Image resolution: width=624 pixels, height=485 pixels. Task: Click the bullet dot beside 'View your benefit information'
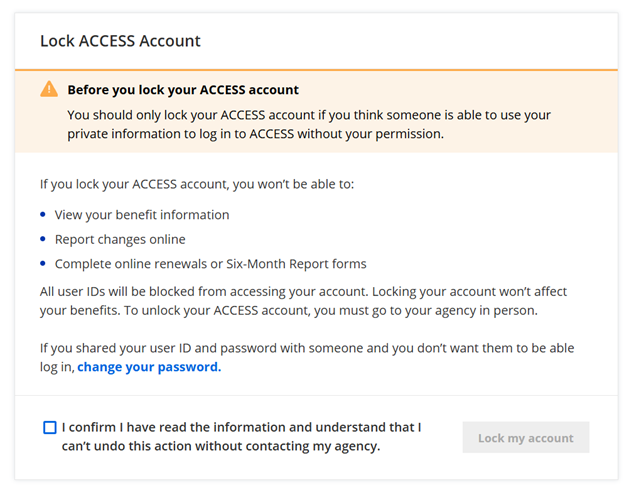(x=43, y=215)
